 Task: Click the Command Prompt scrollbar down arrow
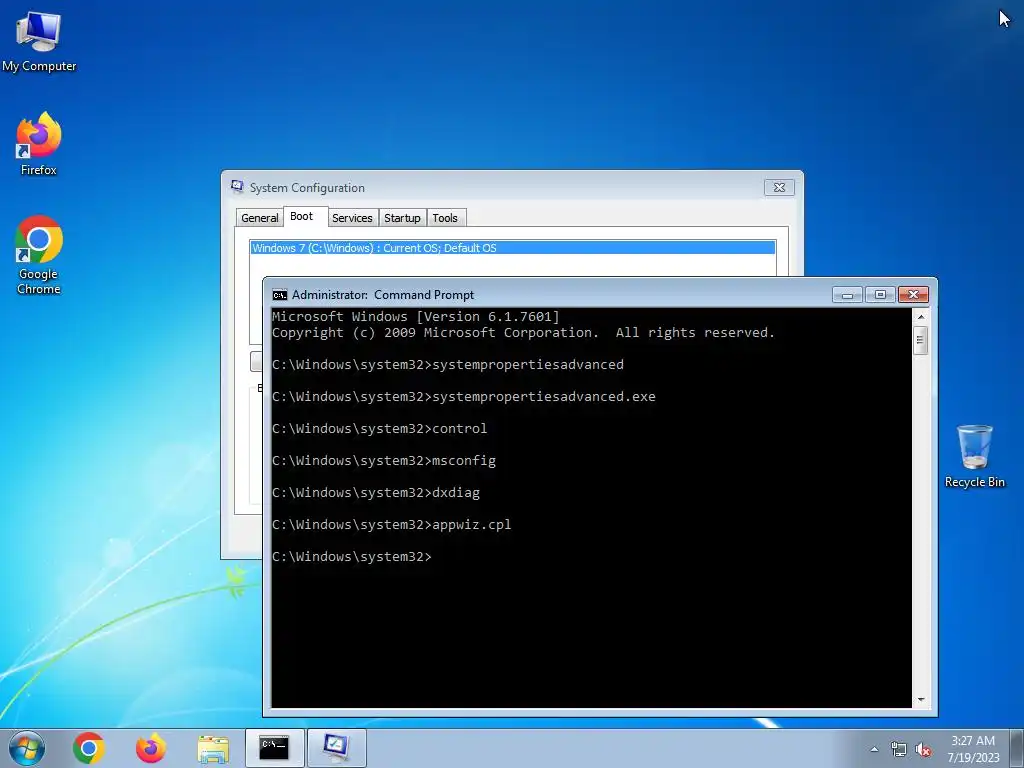click(921, 699)
